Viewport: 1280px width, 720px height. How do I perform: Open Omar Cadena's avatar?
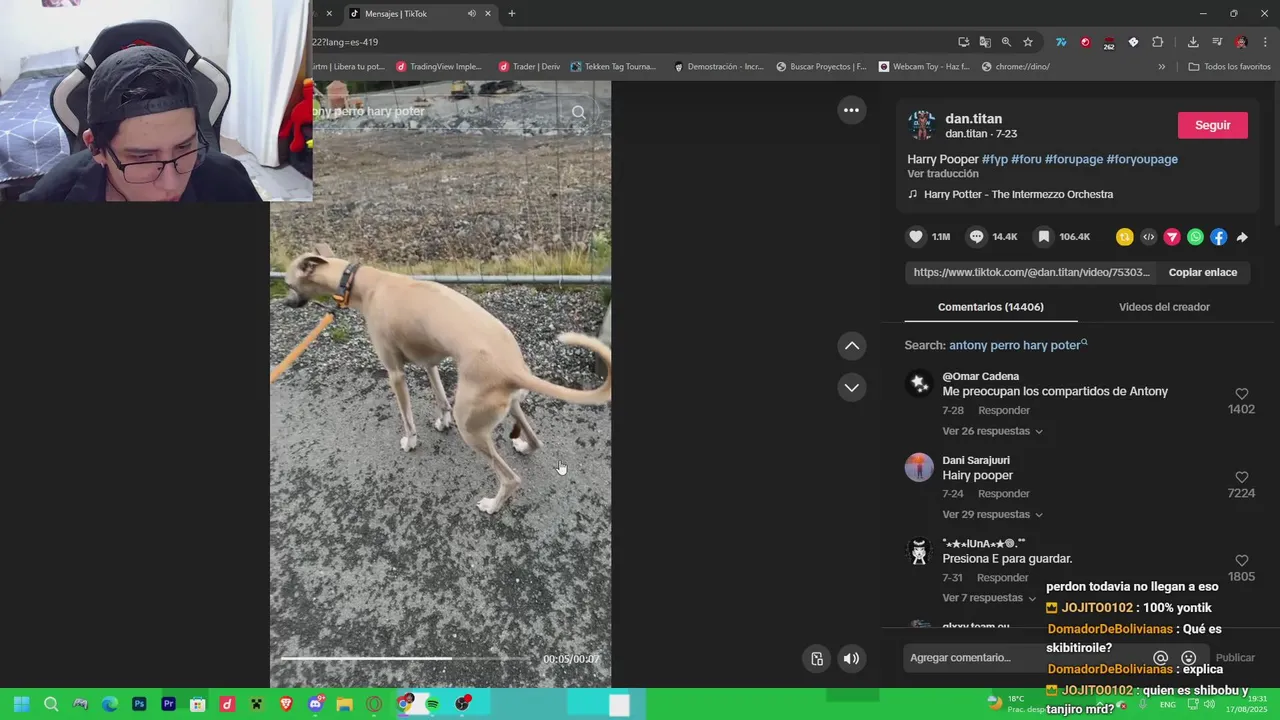[x=919, y=384]
